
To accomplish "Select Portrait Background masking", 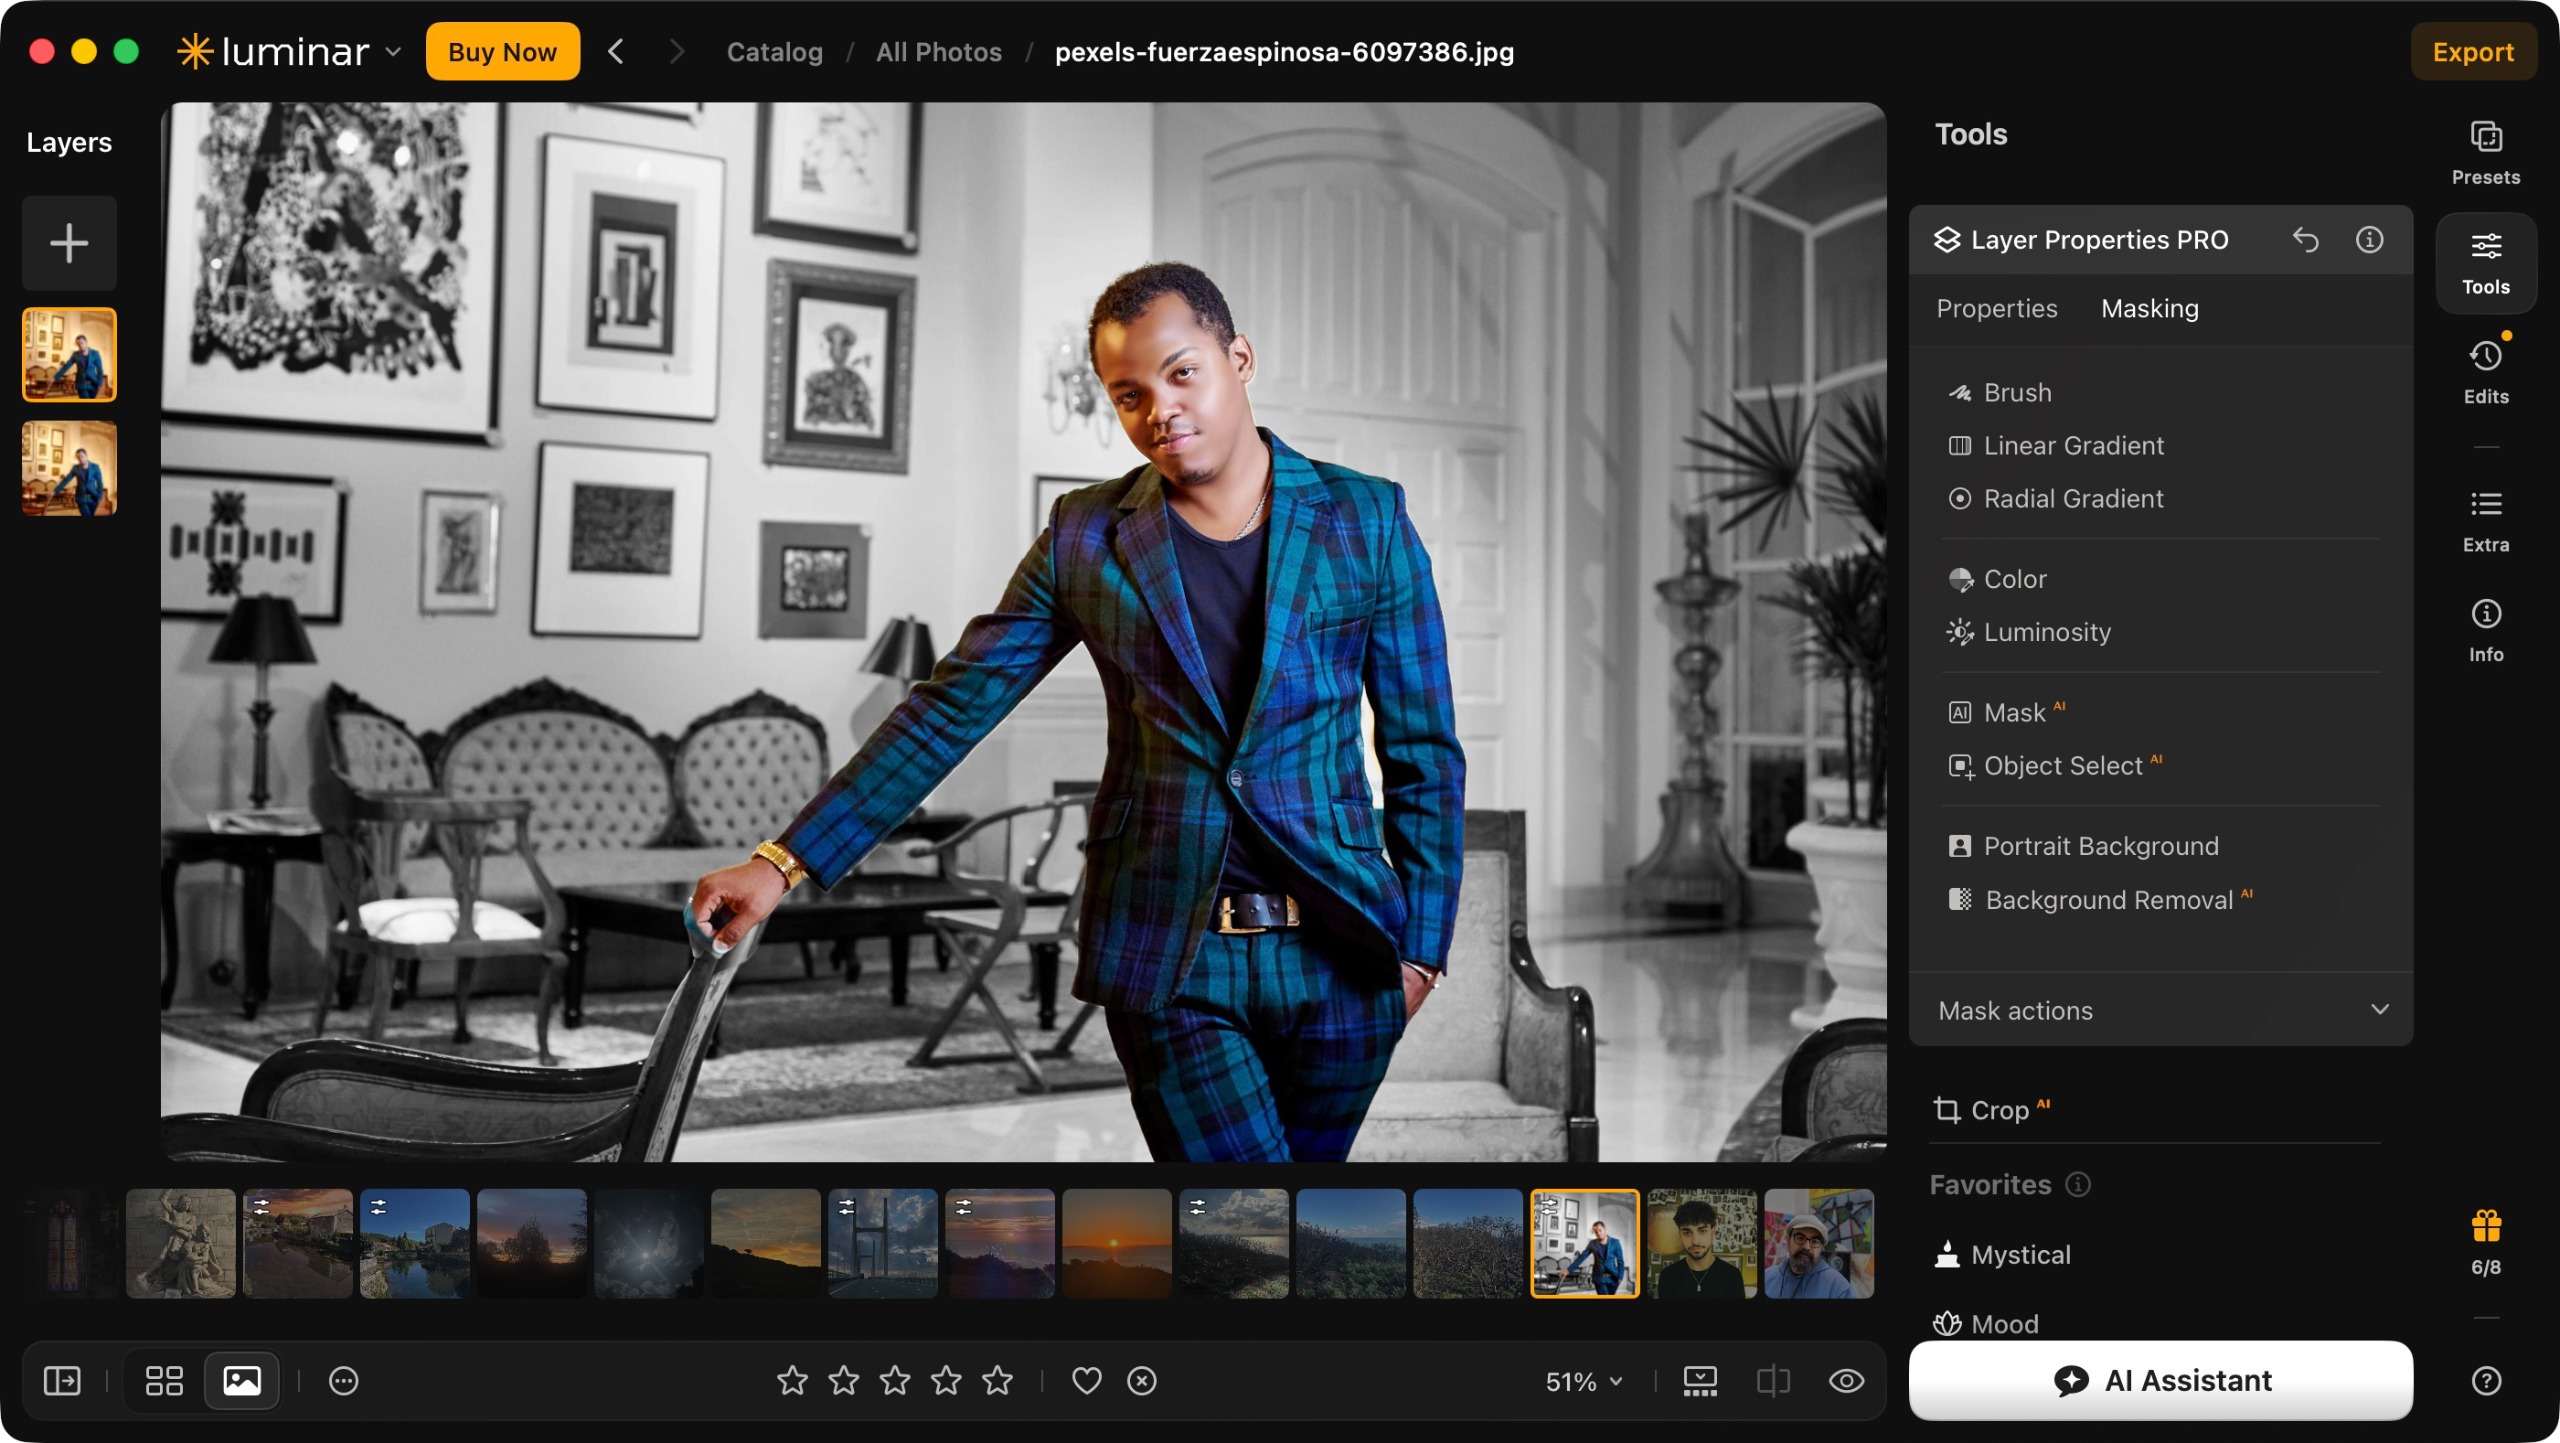I will click(2084, 847).
